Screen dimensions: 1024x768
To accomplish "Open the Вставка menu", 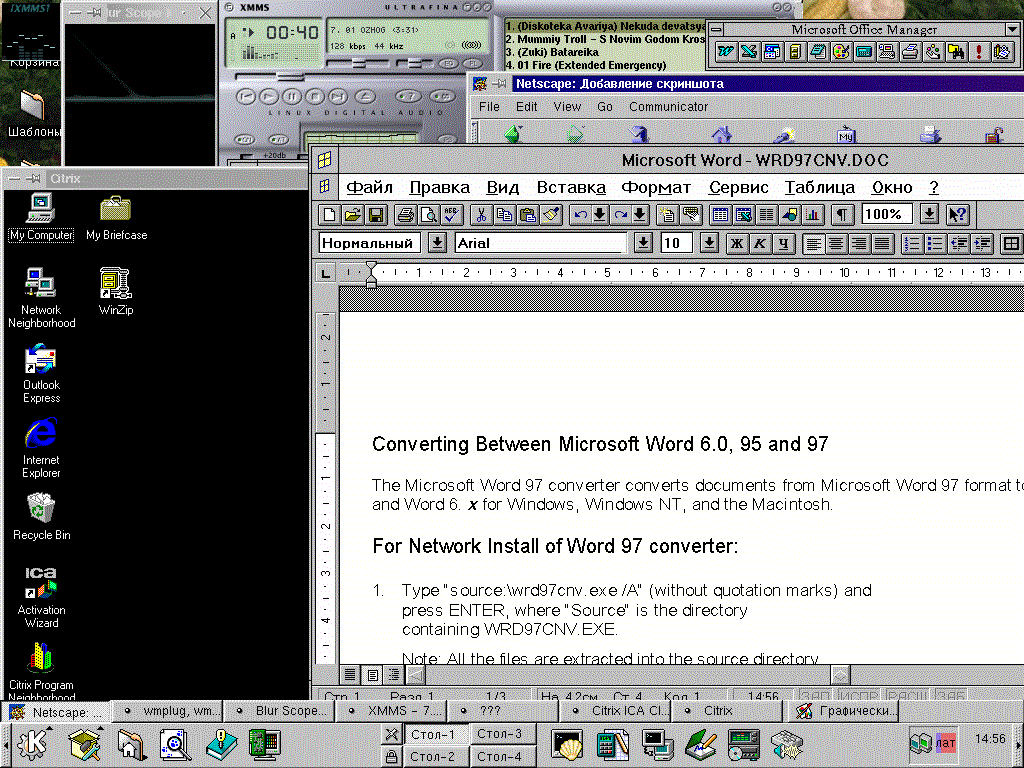I will (x=571, y=187).
